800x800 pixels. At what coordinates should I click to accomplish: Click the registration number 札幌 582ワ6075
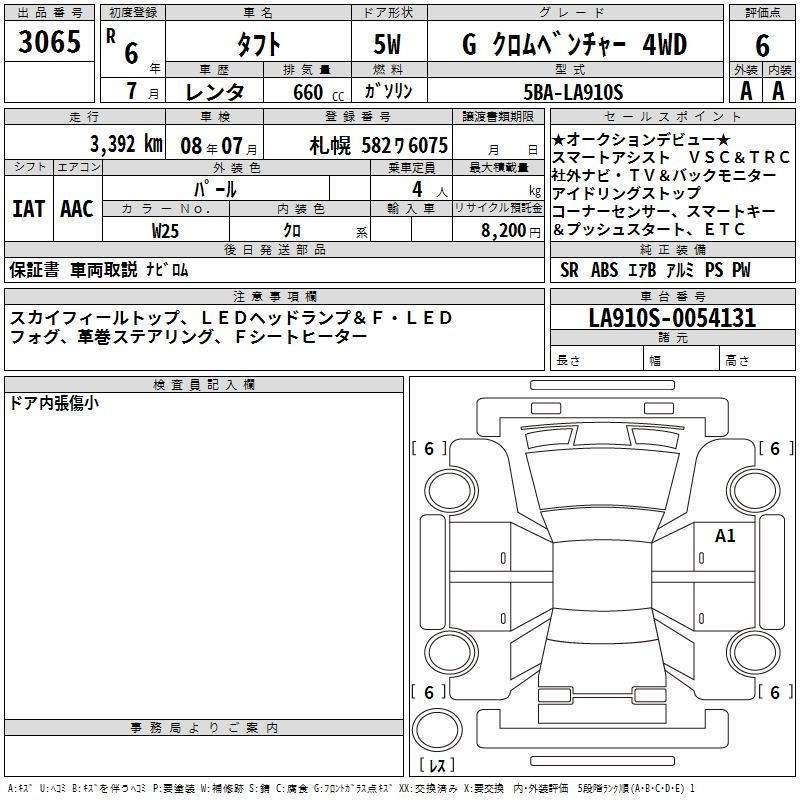click(x=378, y=144)
